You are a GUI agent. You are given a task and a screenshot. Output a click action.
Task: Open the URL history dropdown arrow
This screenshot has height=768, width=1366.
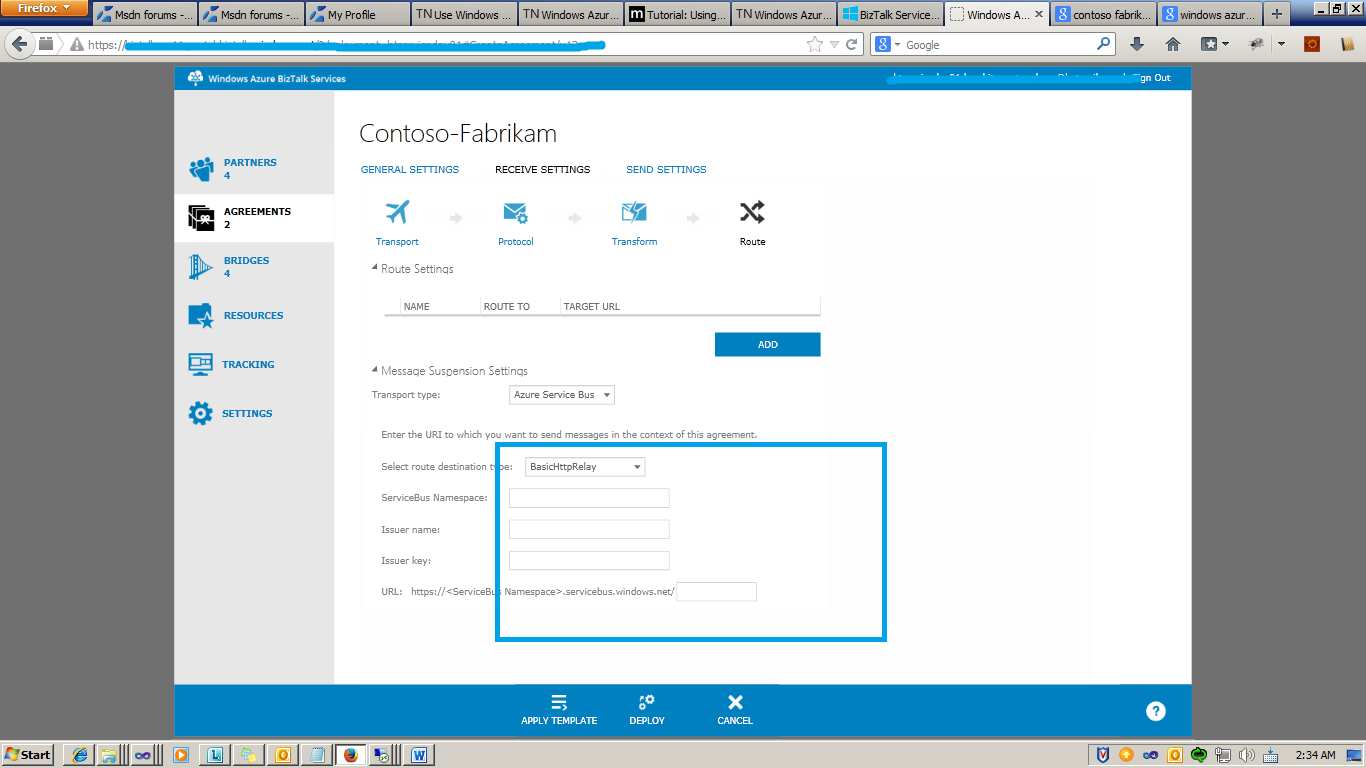[x=834, y=44]
